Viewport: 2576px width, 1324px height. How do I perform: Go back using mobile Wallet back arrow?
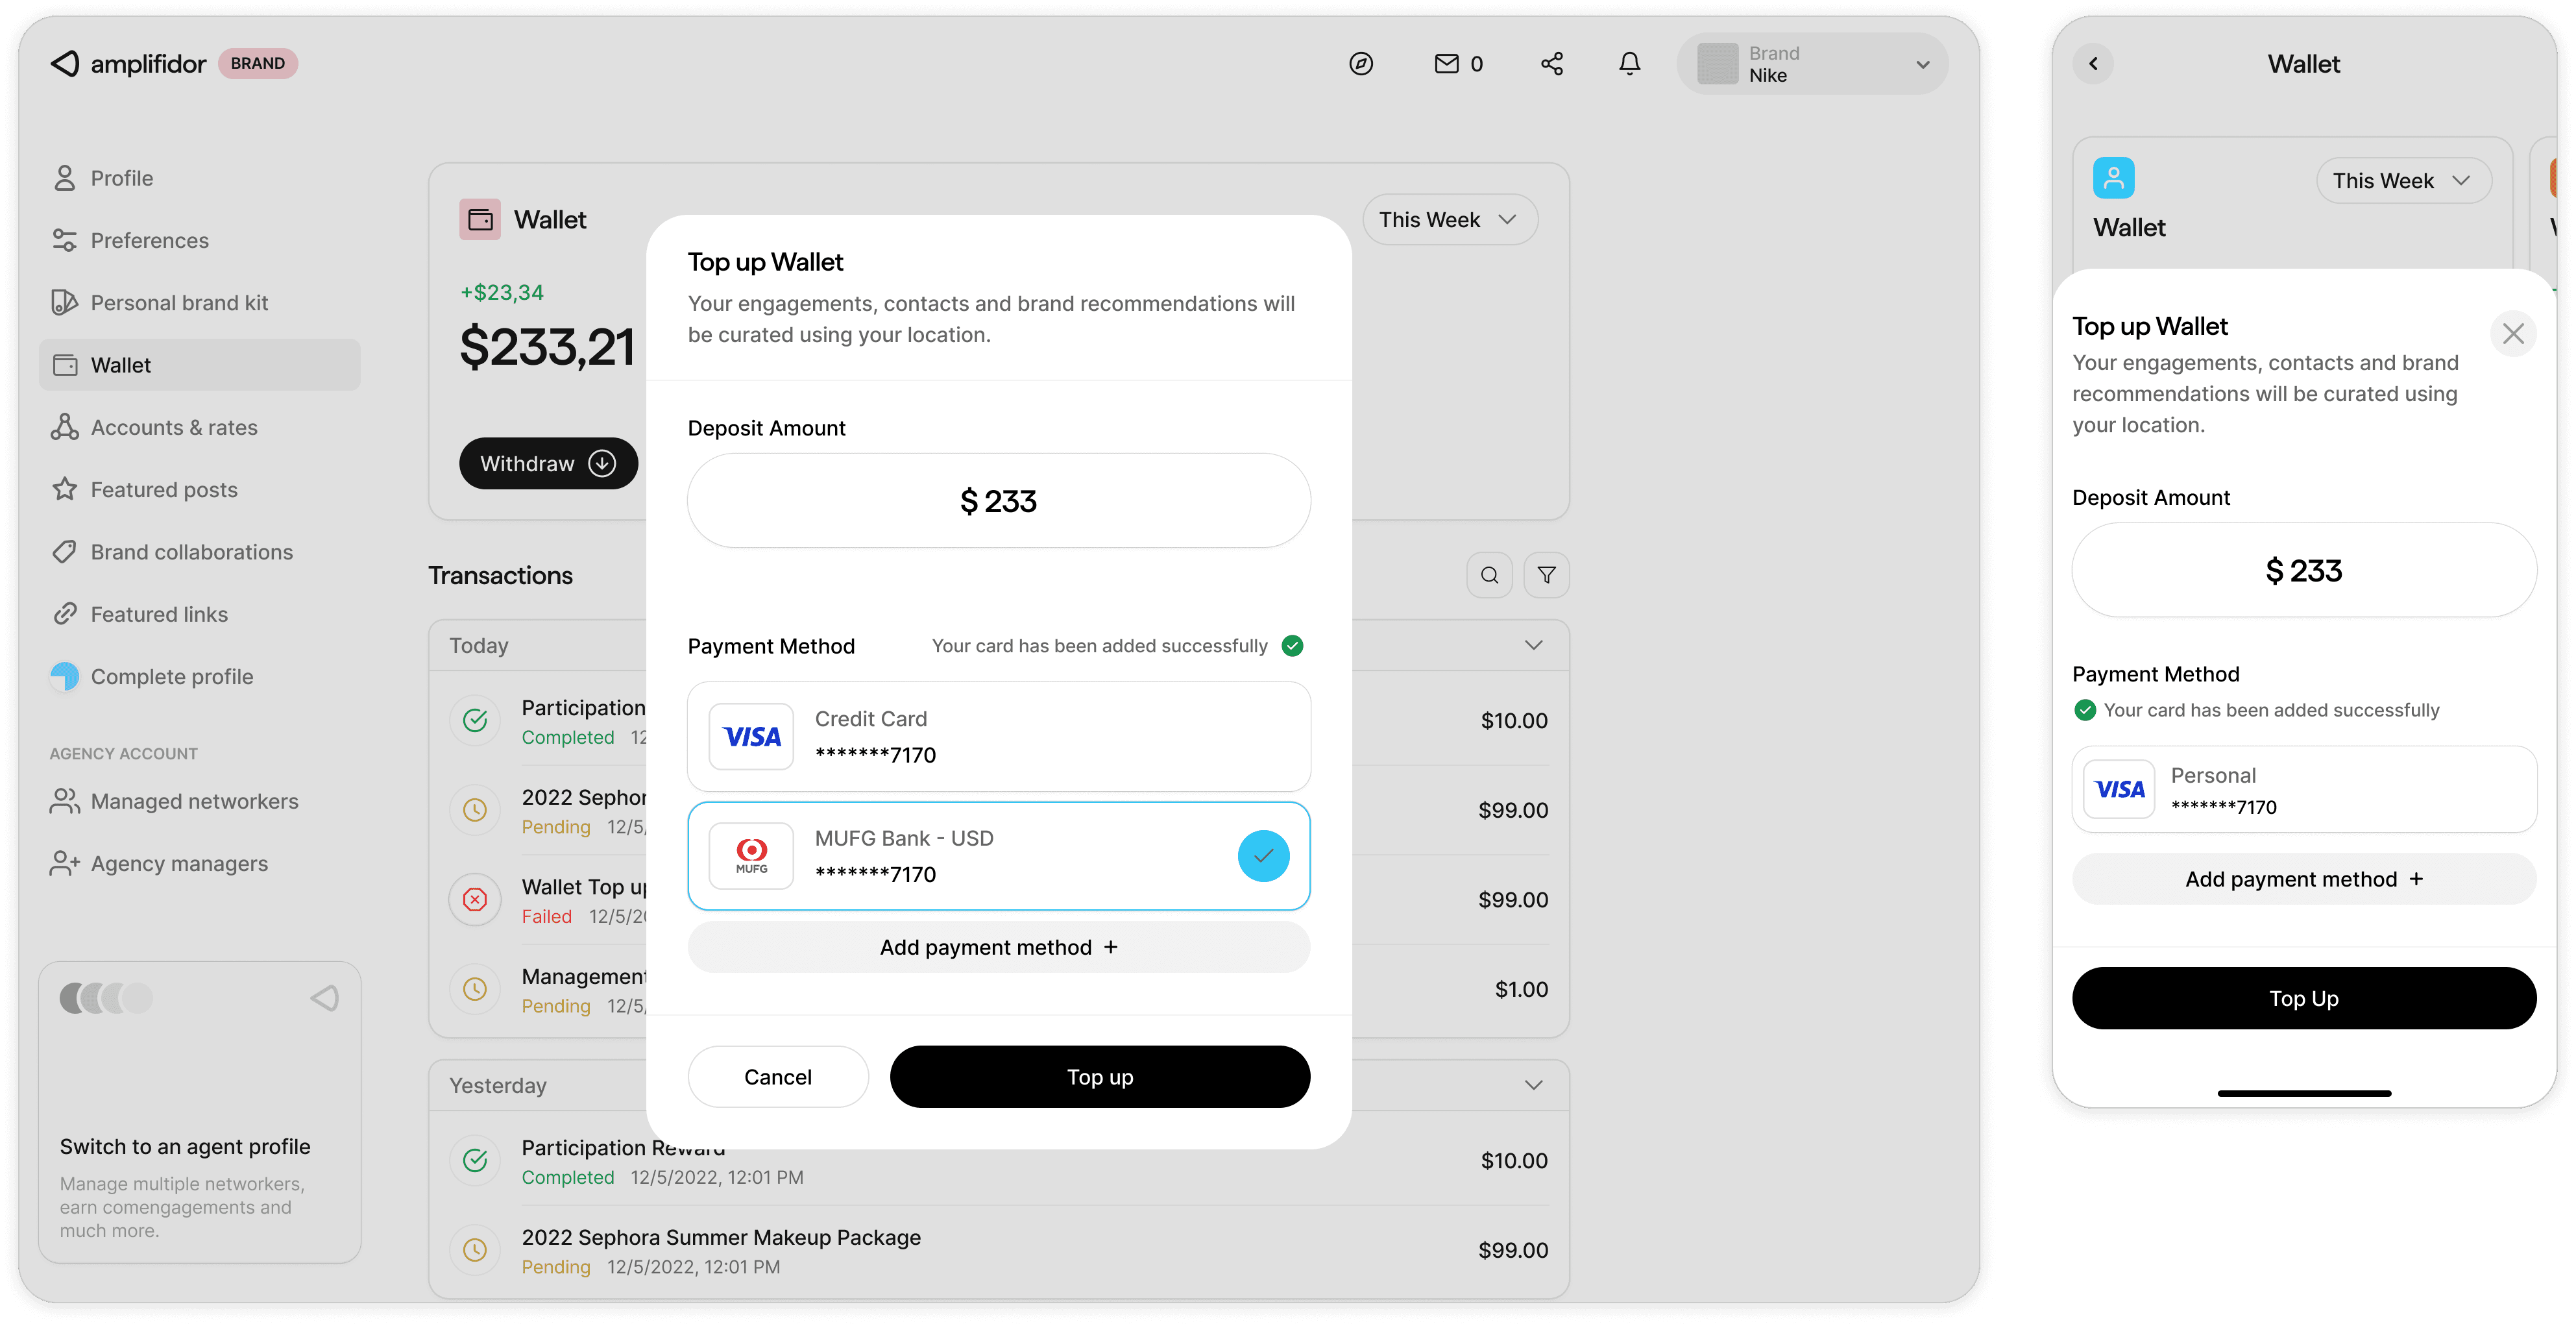[2093, 64]
